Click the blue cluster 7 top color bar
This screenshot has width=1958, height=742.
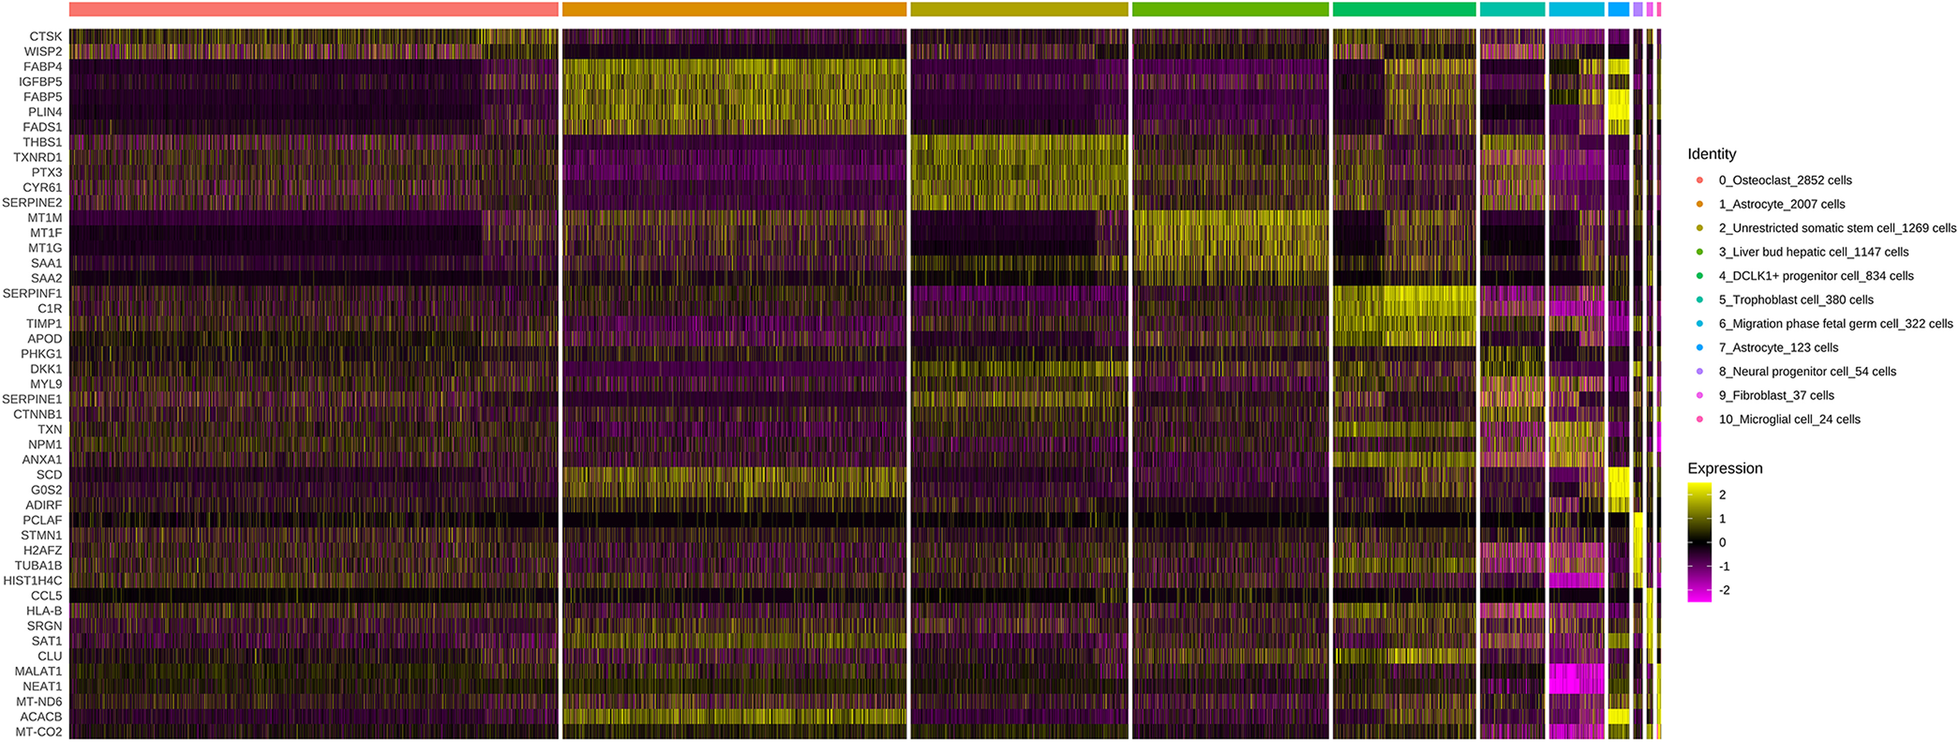point(1619,9)
